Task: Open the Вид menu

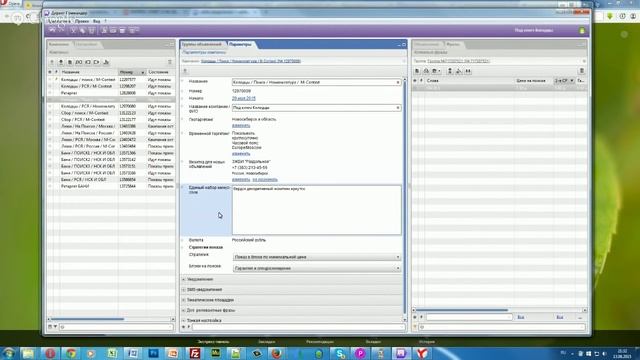Action: 96,21
